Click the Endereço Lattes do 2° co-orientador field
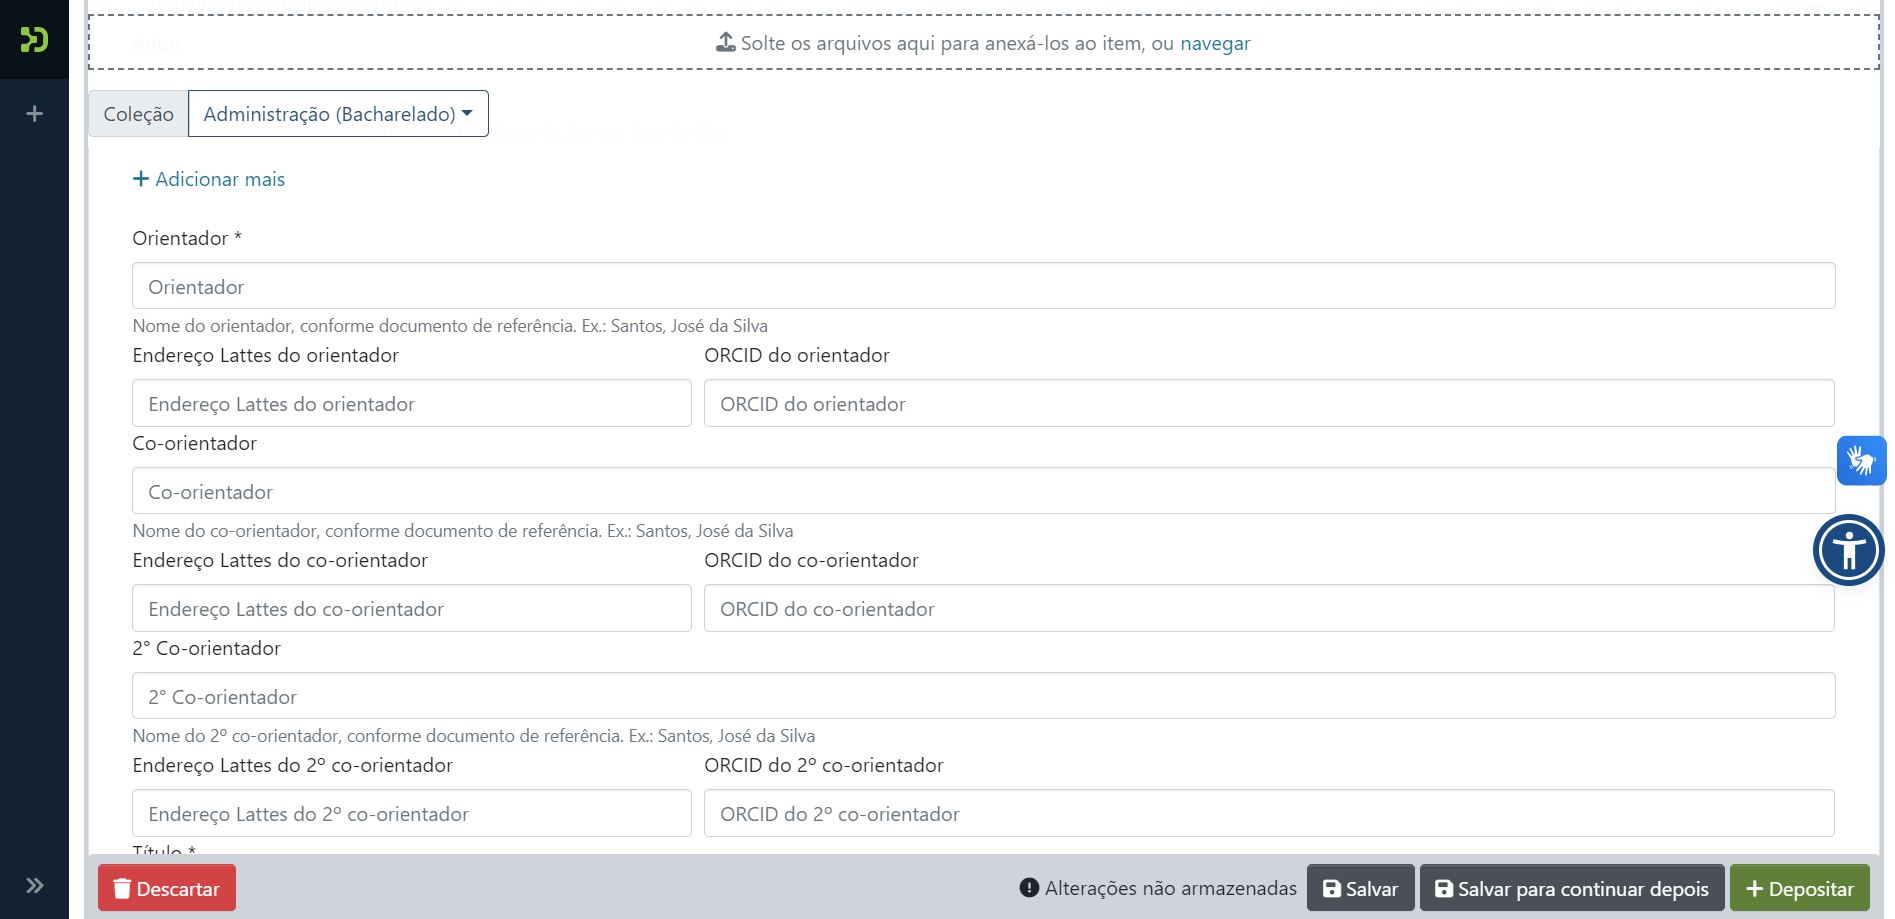Image resolution: width=1895 pixels, height=919 pixels. tap(411, 813)
